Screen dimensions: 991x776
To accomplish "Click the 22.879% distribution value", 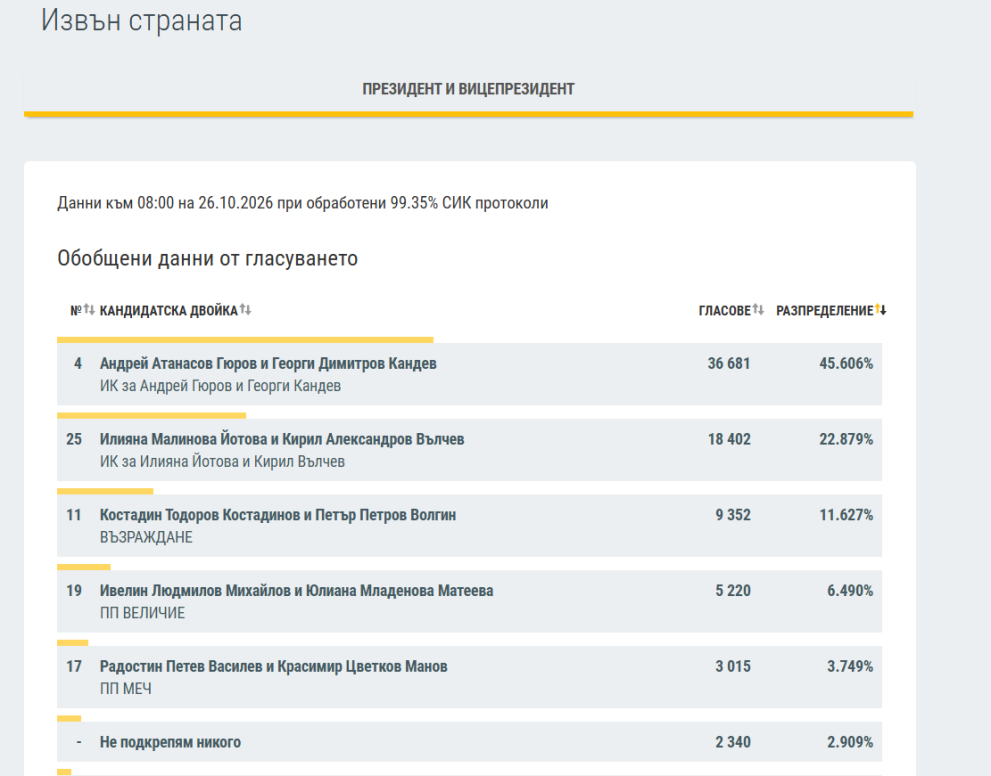I will pos(846,439).
